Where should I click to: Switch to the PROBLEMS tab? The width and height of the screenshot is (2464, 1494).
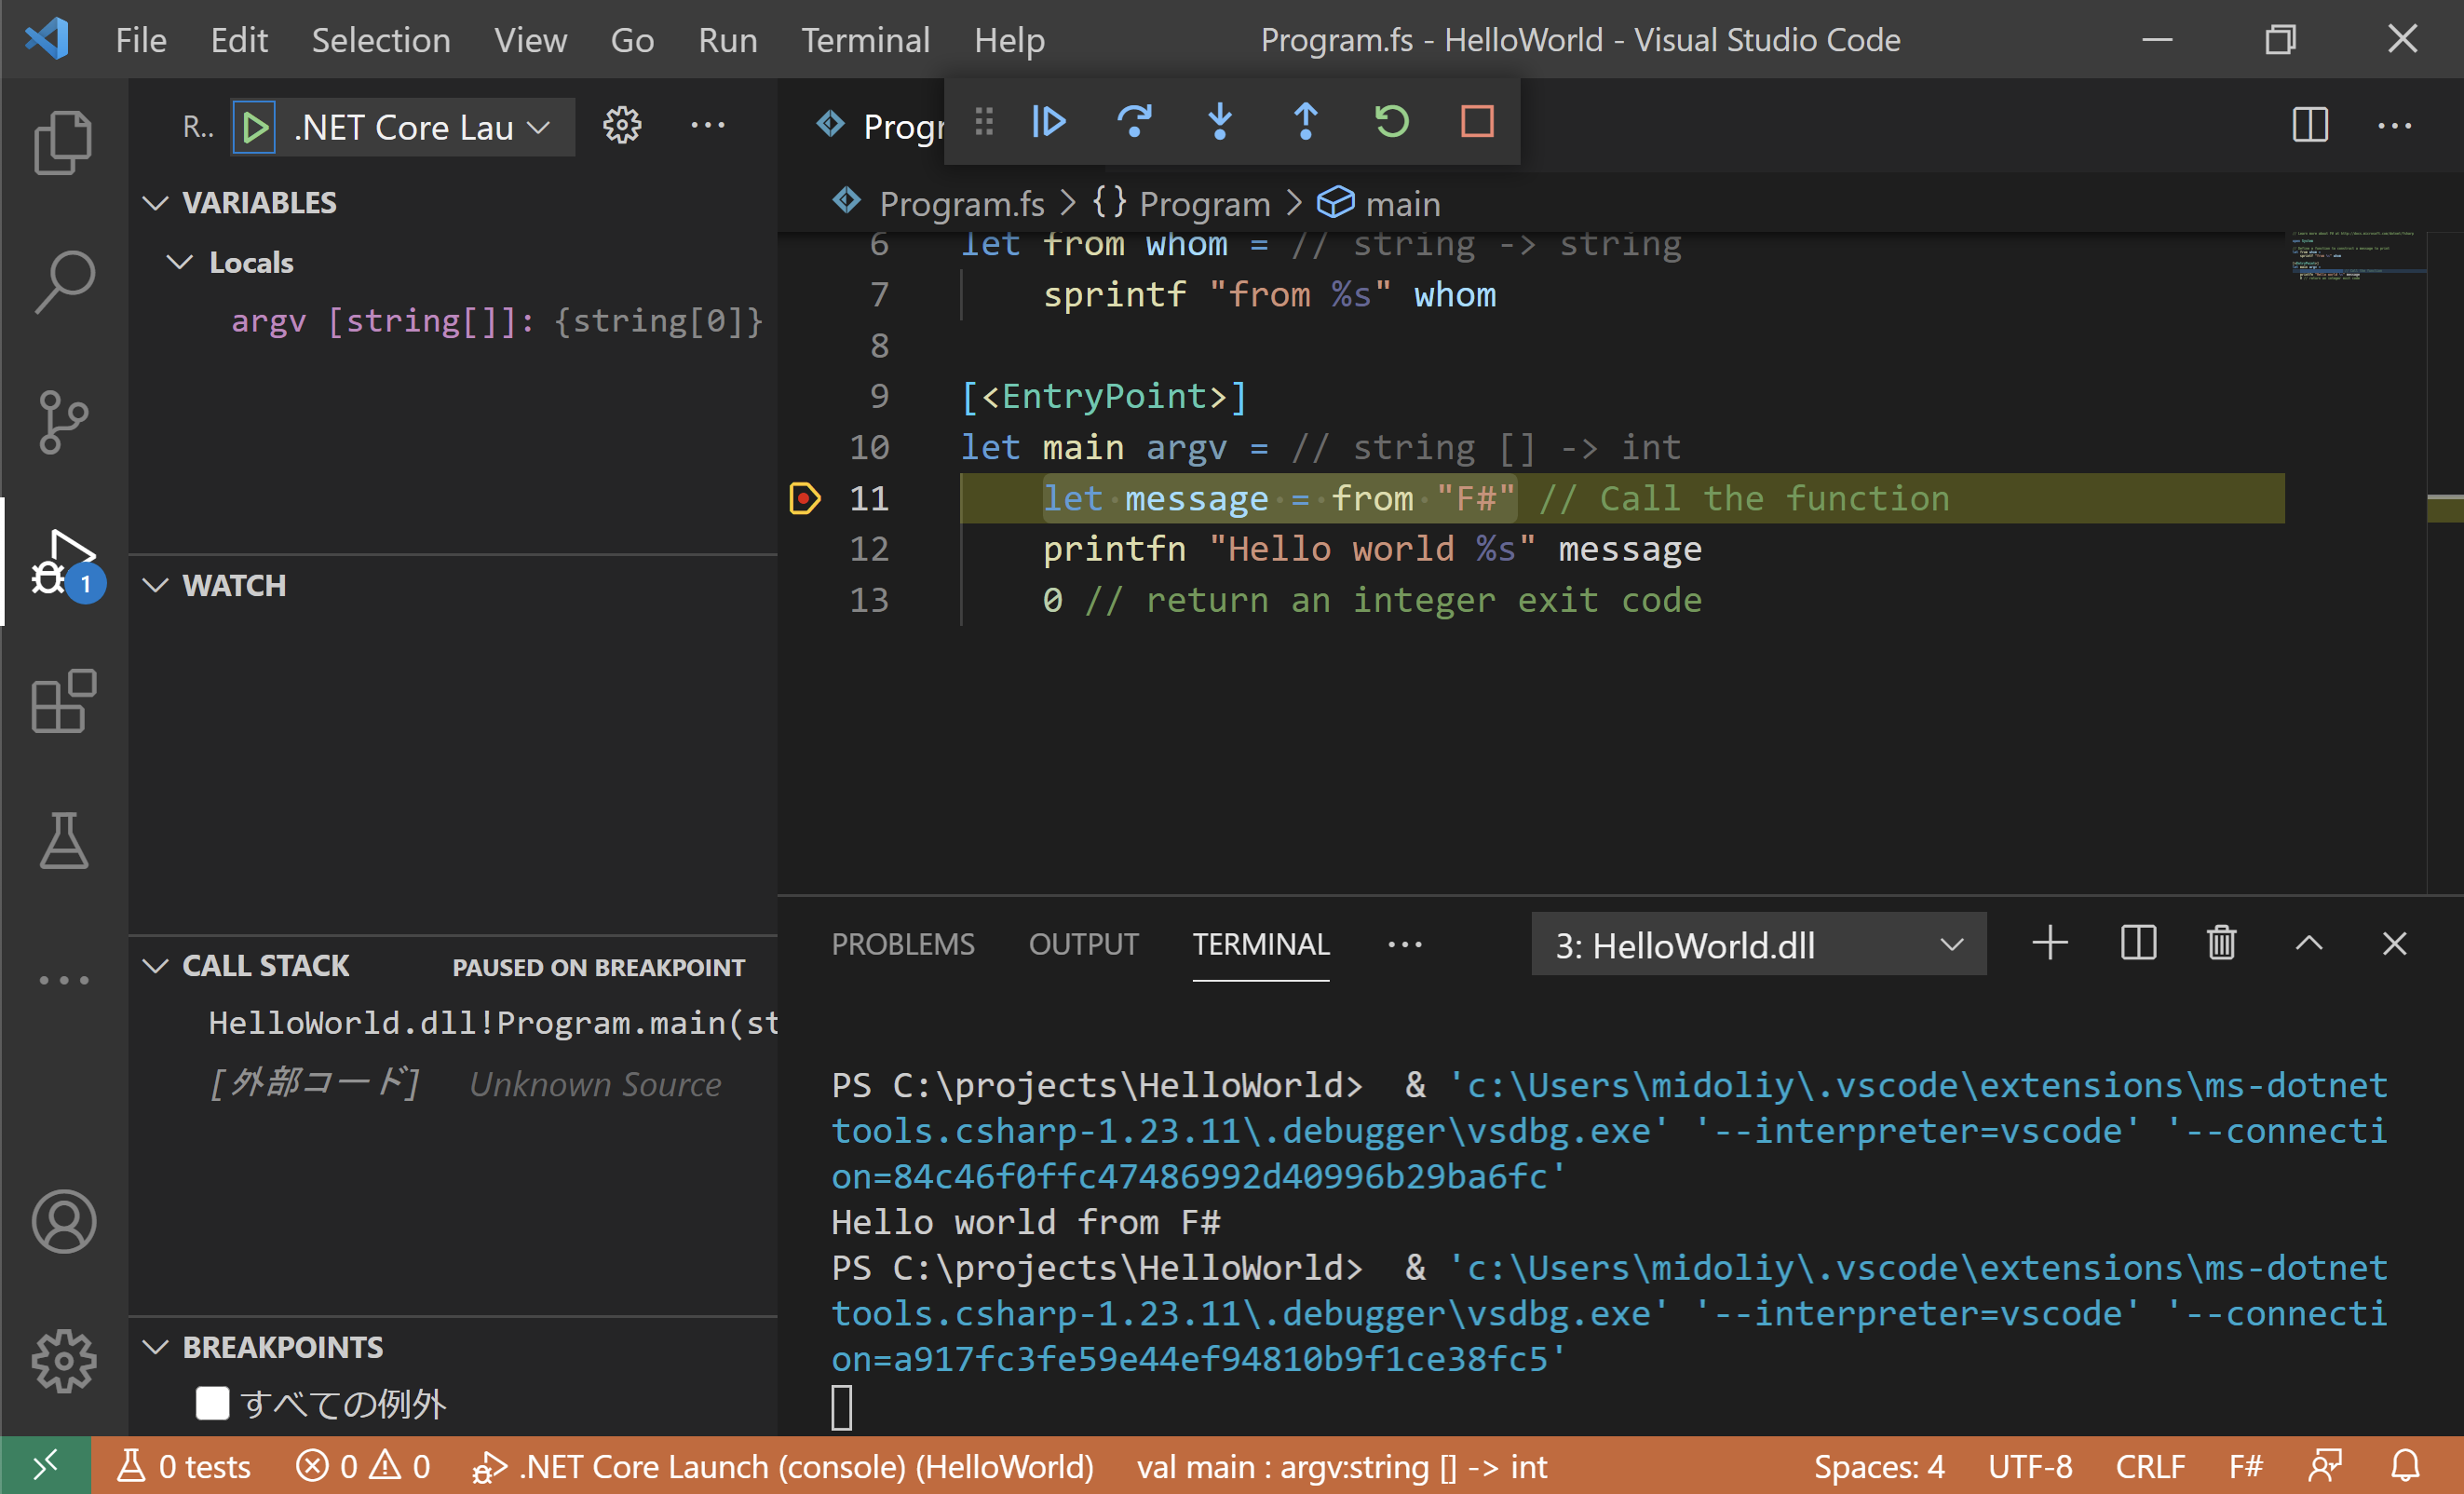tap(902, 944)
